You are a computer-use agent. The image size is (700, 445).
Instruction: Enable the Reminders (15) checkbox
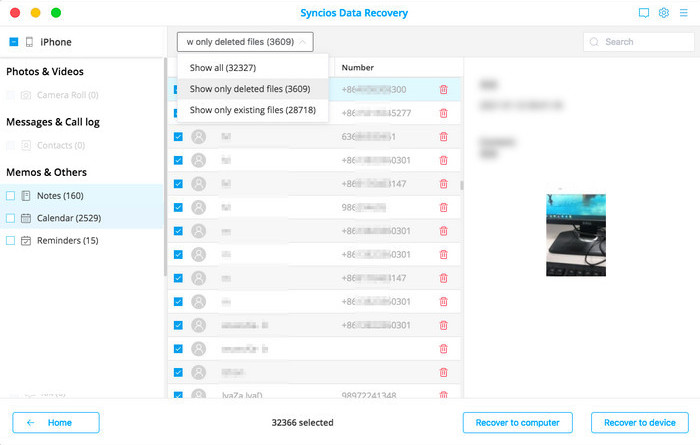point(11,241)
